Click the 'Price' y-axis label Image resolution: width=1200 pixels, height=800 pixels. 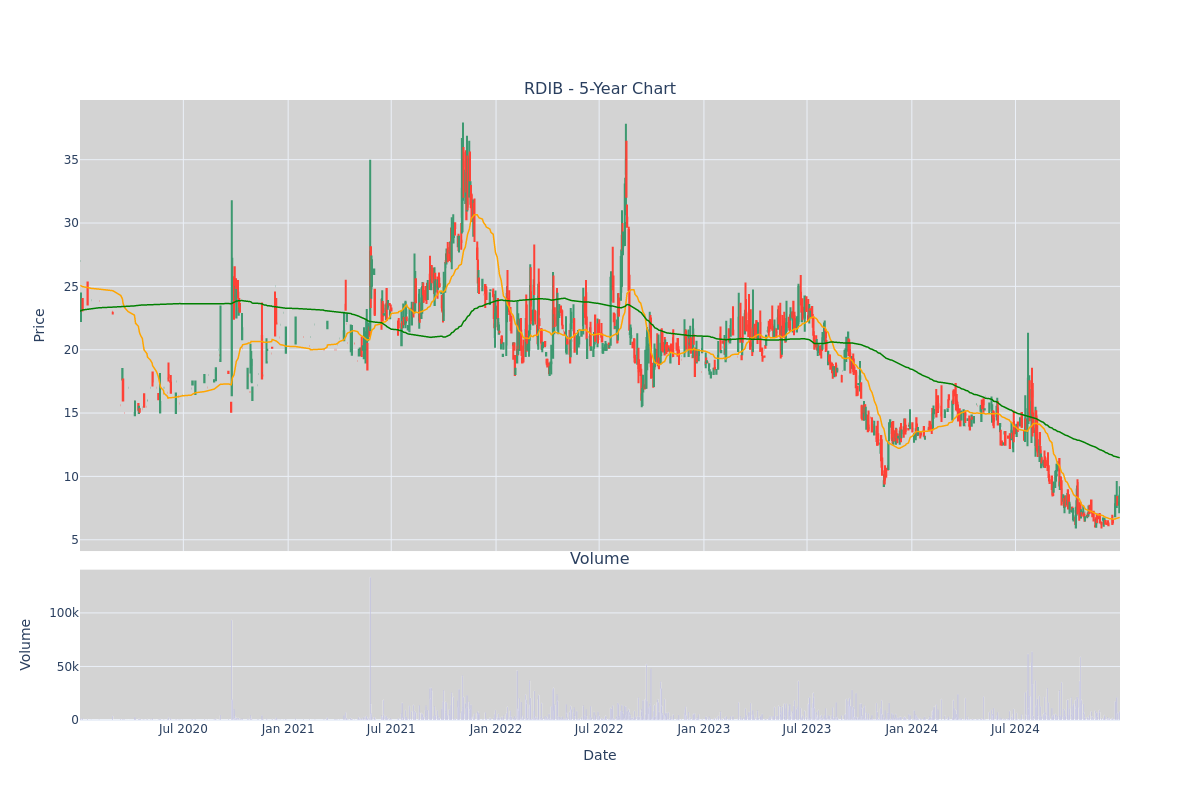[40, 325]
